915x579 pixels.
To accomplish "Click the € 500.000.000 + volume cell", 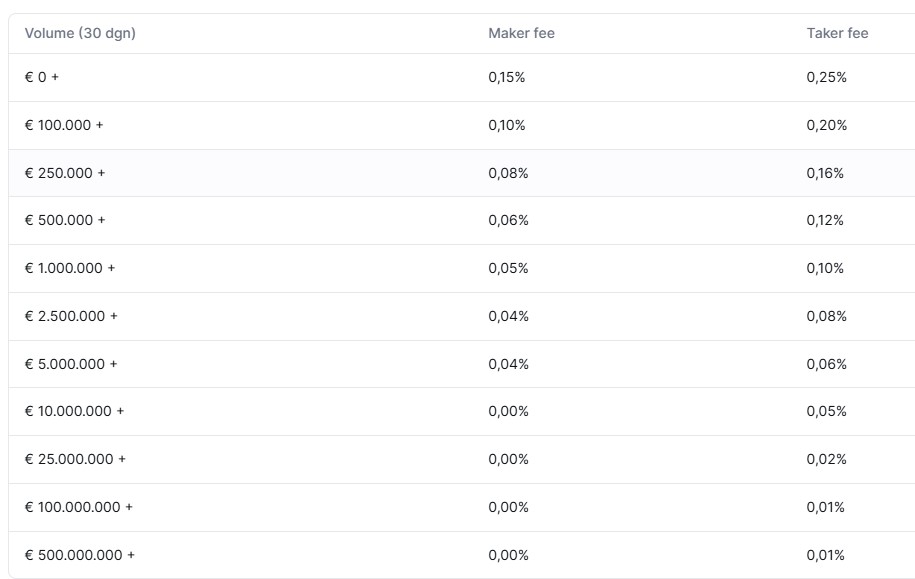I will click(80, 555).
